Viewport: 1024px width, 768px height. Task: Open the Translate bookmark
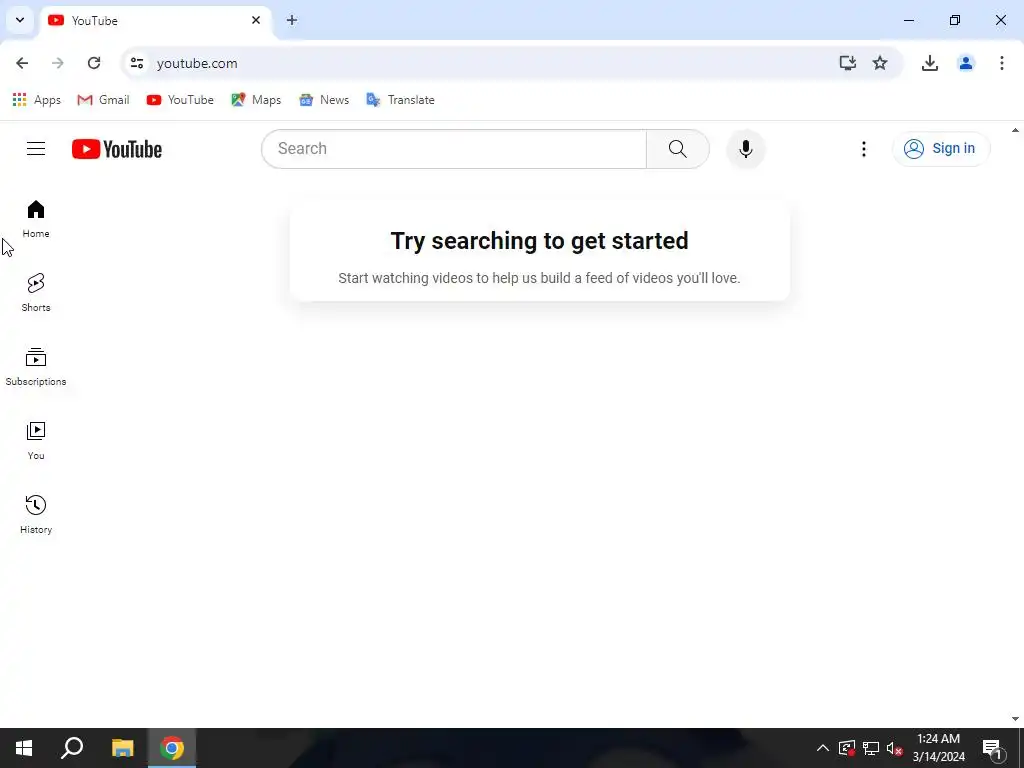click(x=400, y=100)
